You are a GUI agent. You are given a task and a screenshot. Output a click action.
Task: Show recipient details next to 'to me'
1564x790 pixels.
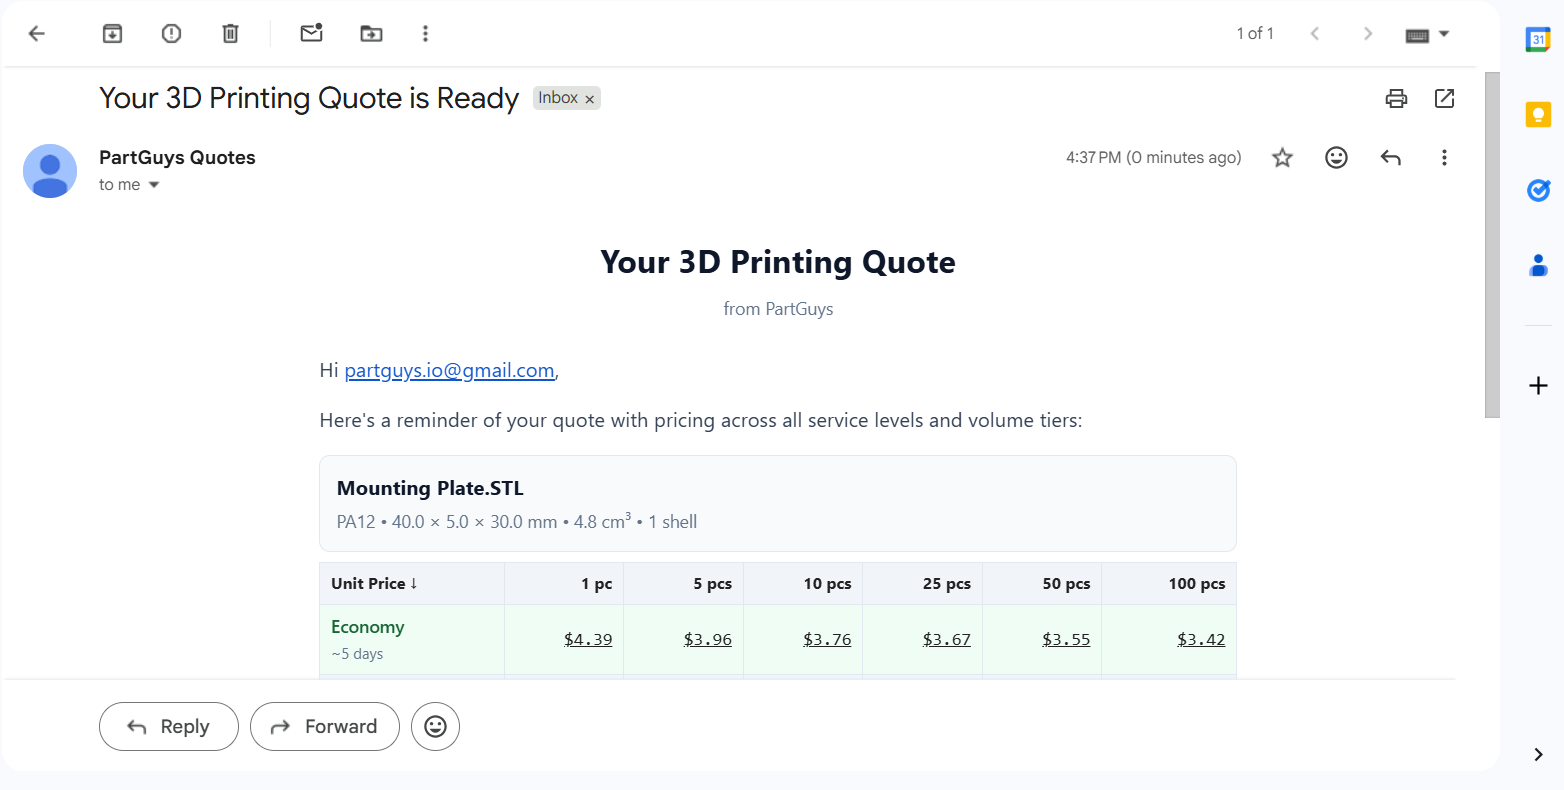(154, 185)
